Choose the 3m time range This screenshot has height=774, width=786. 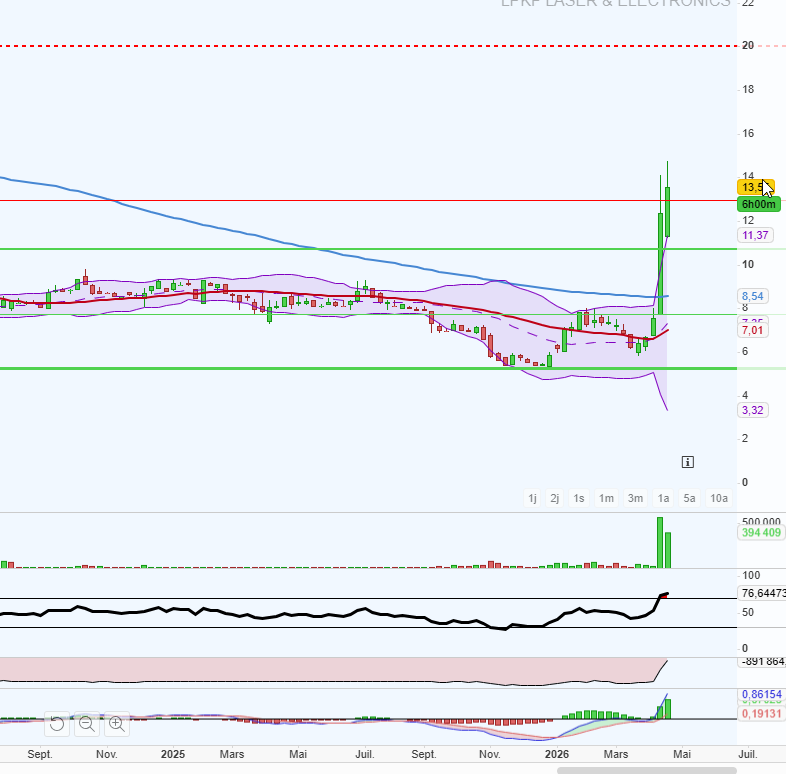point(635,498)
